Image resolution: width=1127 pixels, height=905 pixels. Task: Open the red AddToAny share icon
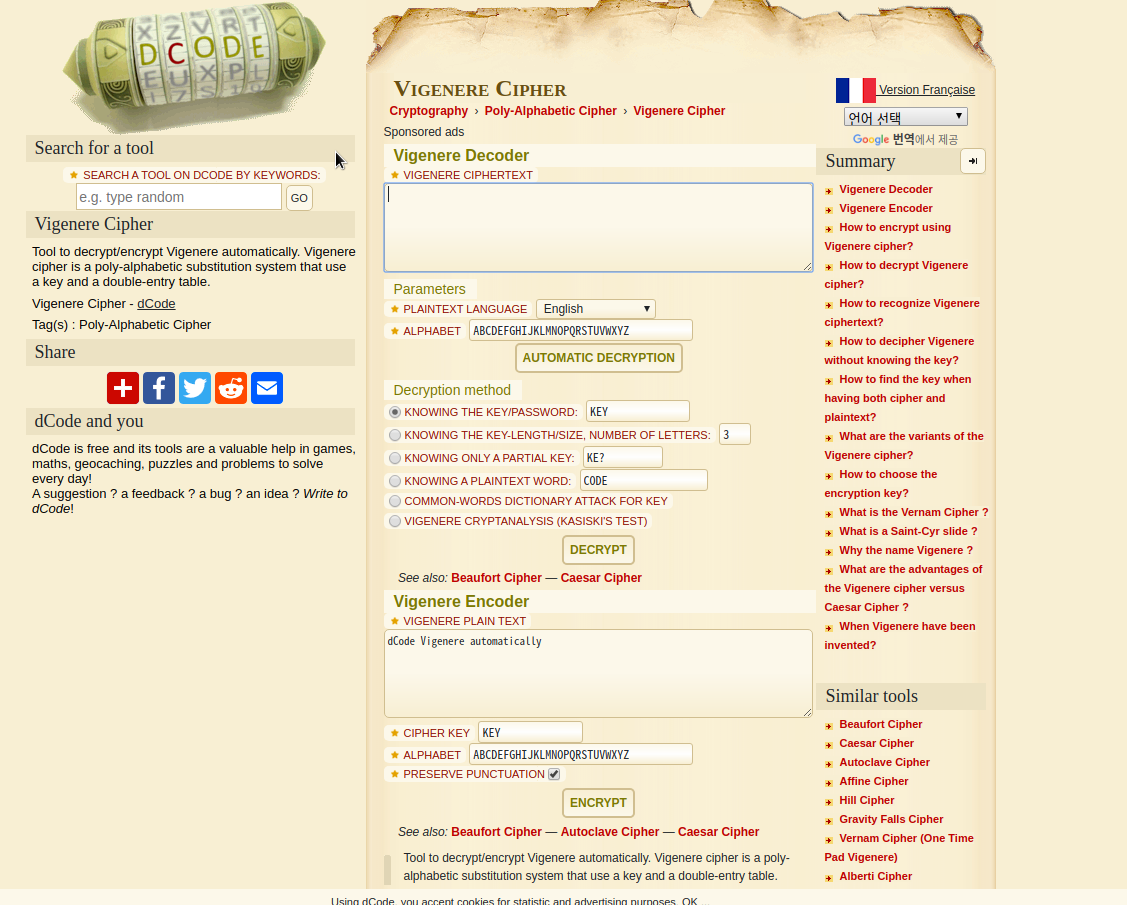tap(123, 388)
